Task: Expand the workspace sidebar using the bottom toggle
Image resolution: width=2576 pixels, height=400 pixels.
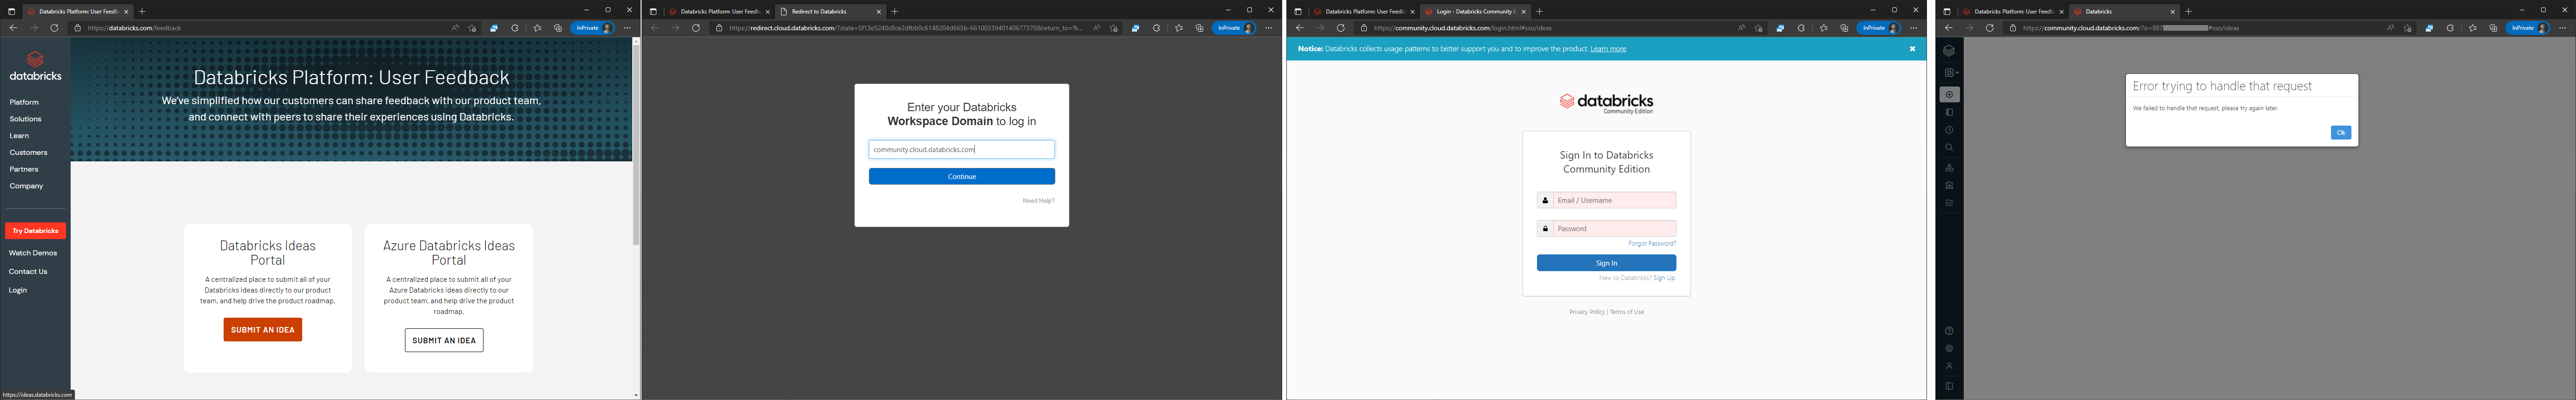Action: (1949, 386)
